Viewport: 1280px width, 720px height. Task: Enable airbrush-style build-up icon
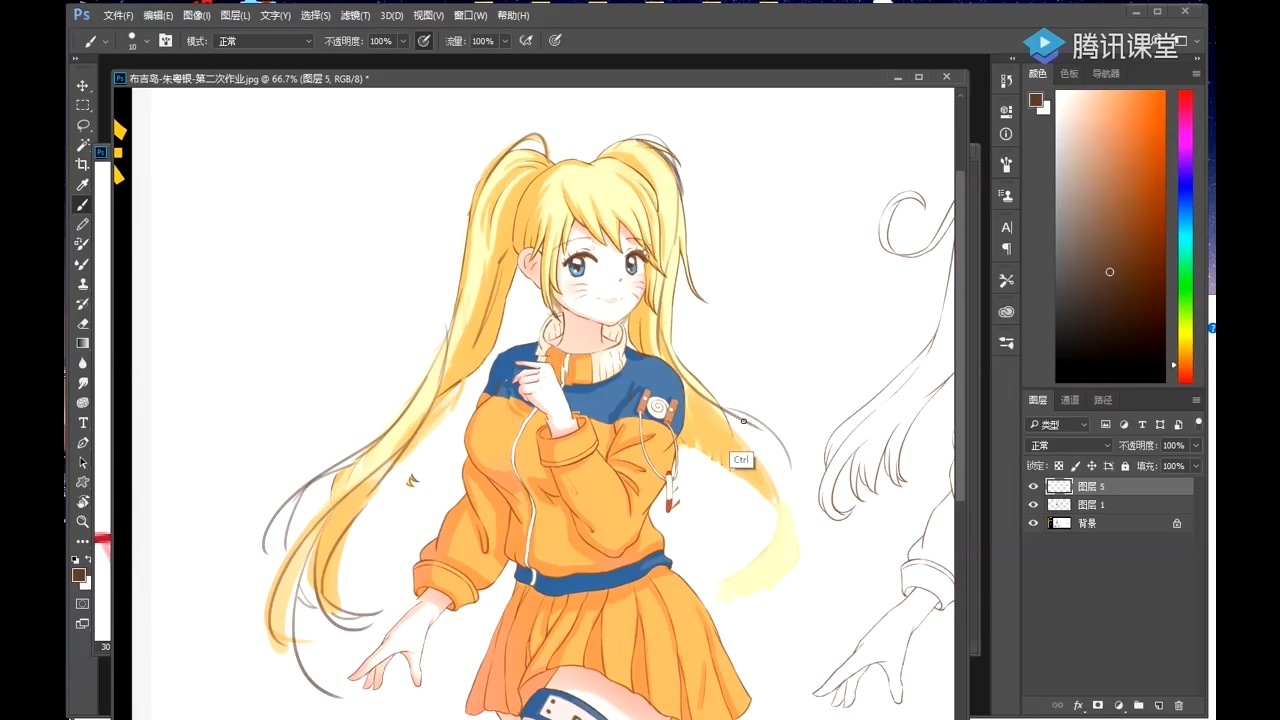pyautogui.click(x=526, y=41)
